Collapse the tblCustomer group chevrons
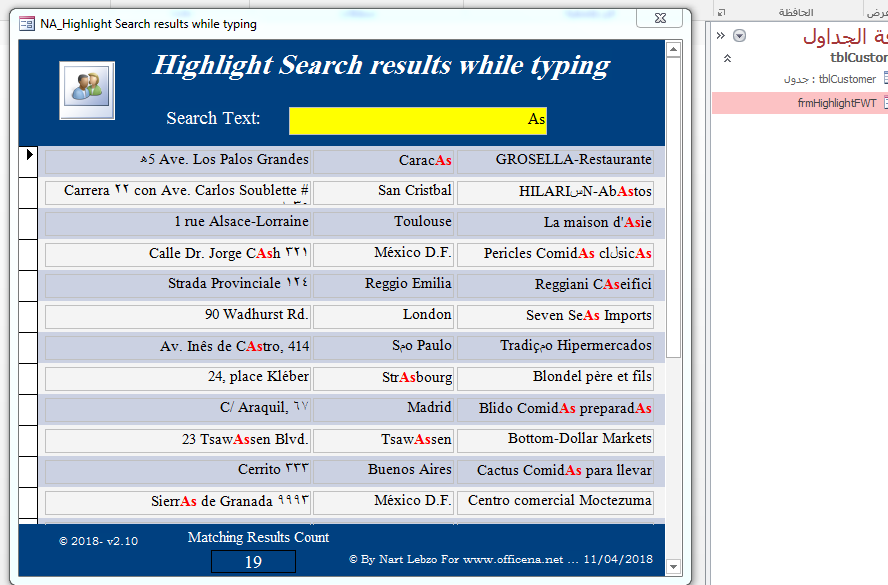This screenshot has height=585, width=888. tap(727, 58)
